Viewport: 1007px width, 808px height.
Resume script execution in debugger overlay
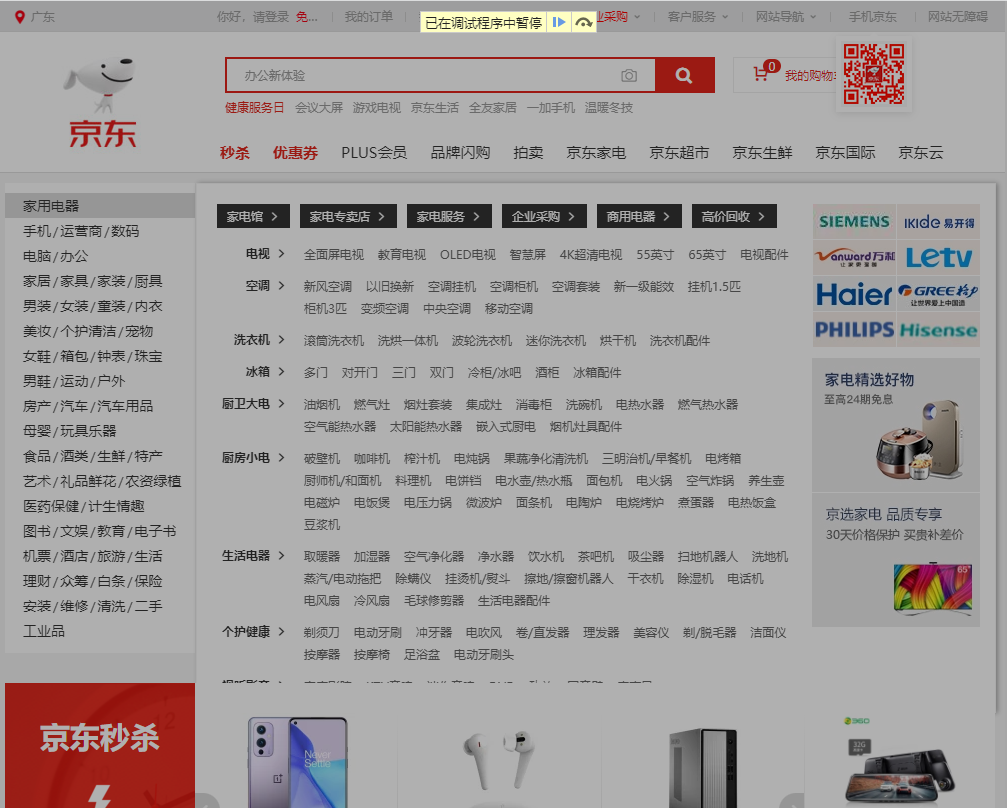[559, 22]
